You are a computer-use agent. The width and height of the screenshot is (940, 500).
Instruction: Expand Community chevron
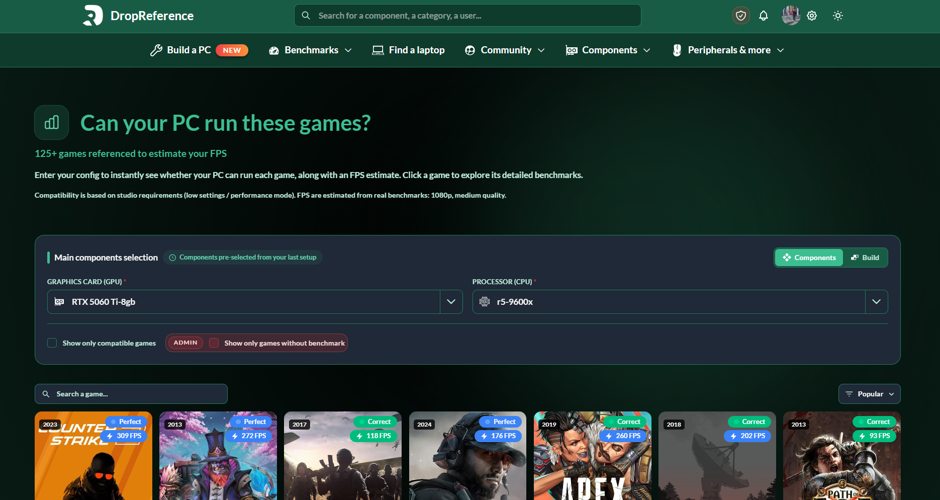(541, 50)
